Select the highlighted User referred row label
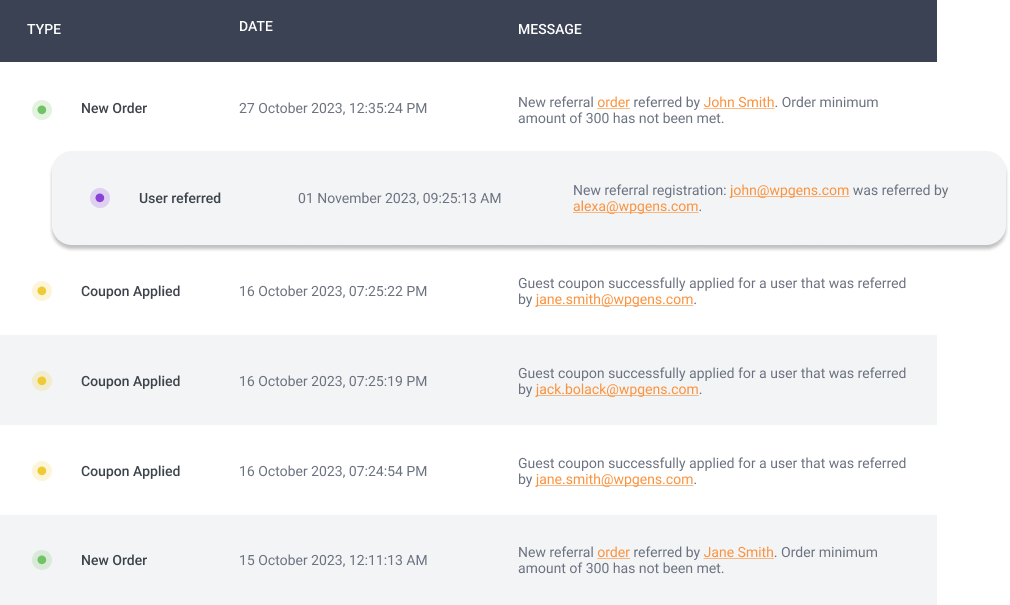 (x=180, y=198)
